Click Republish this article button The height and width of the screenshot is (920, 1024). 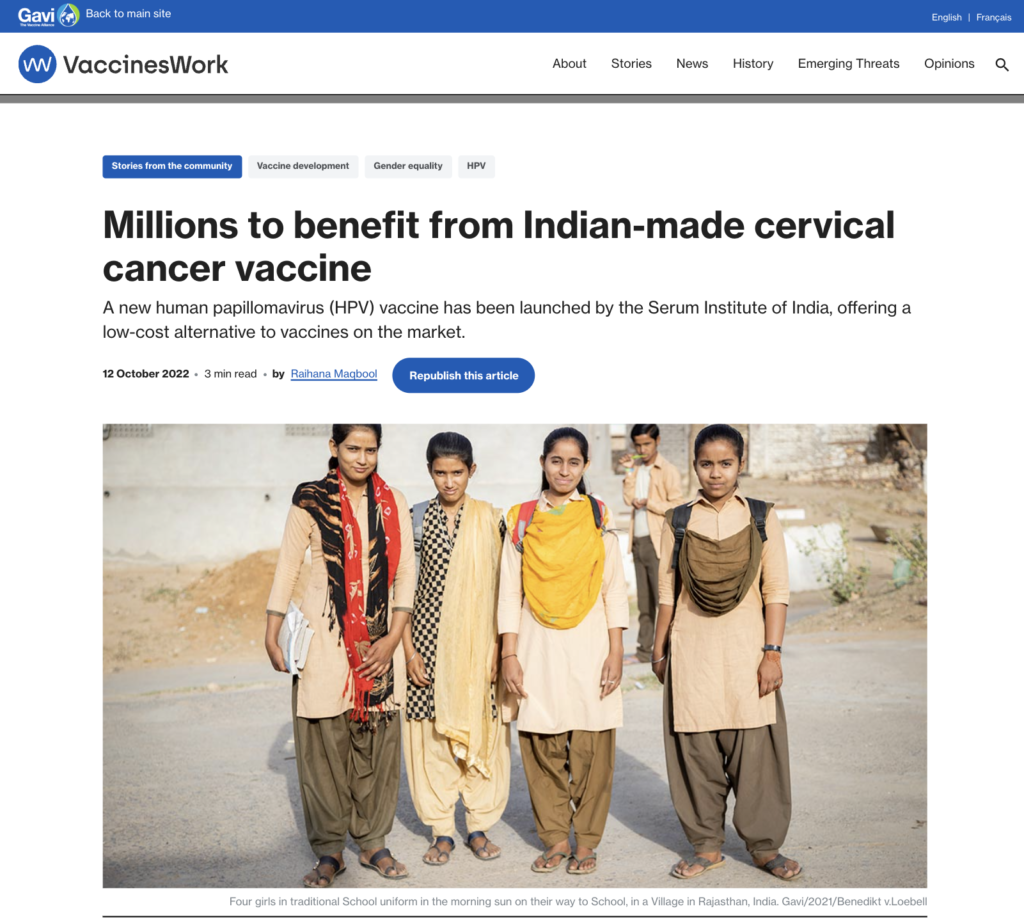click(x=464, y=375)
